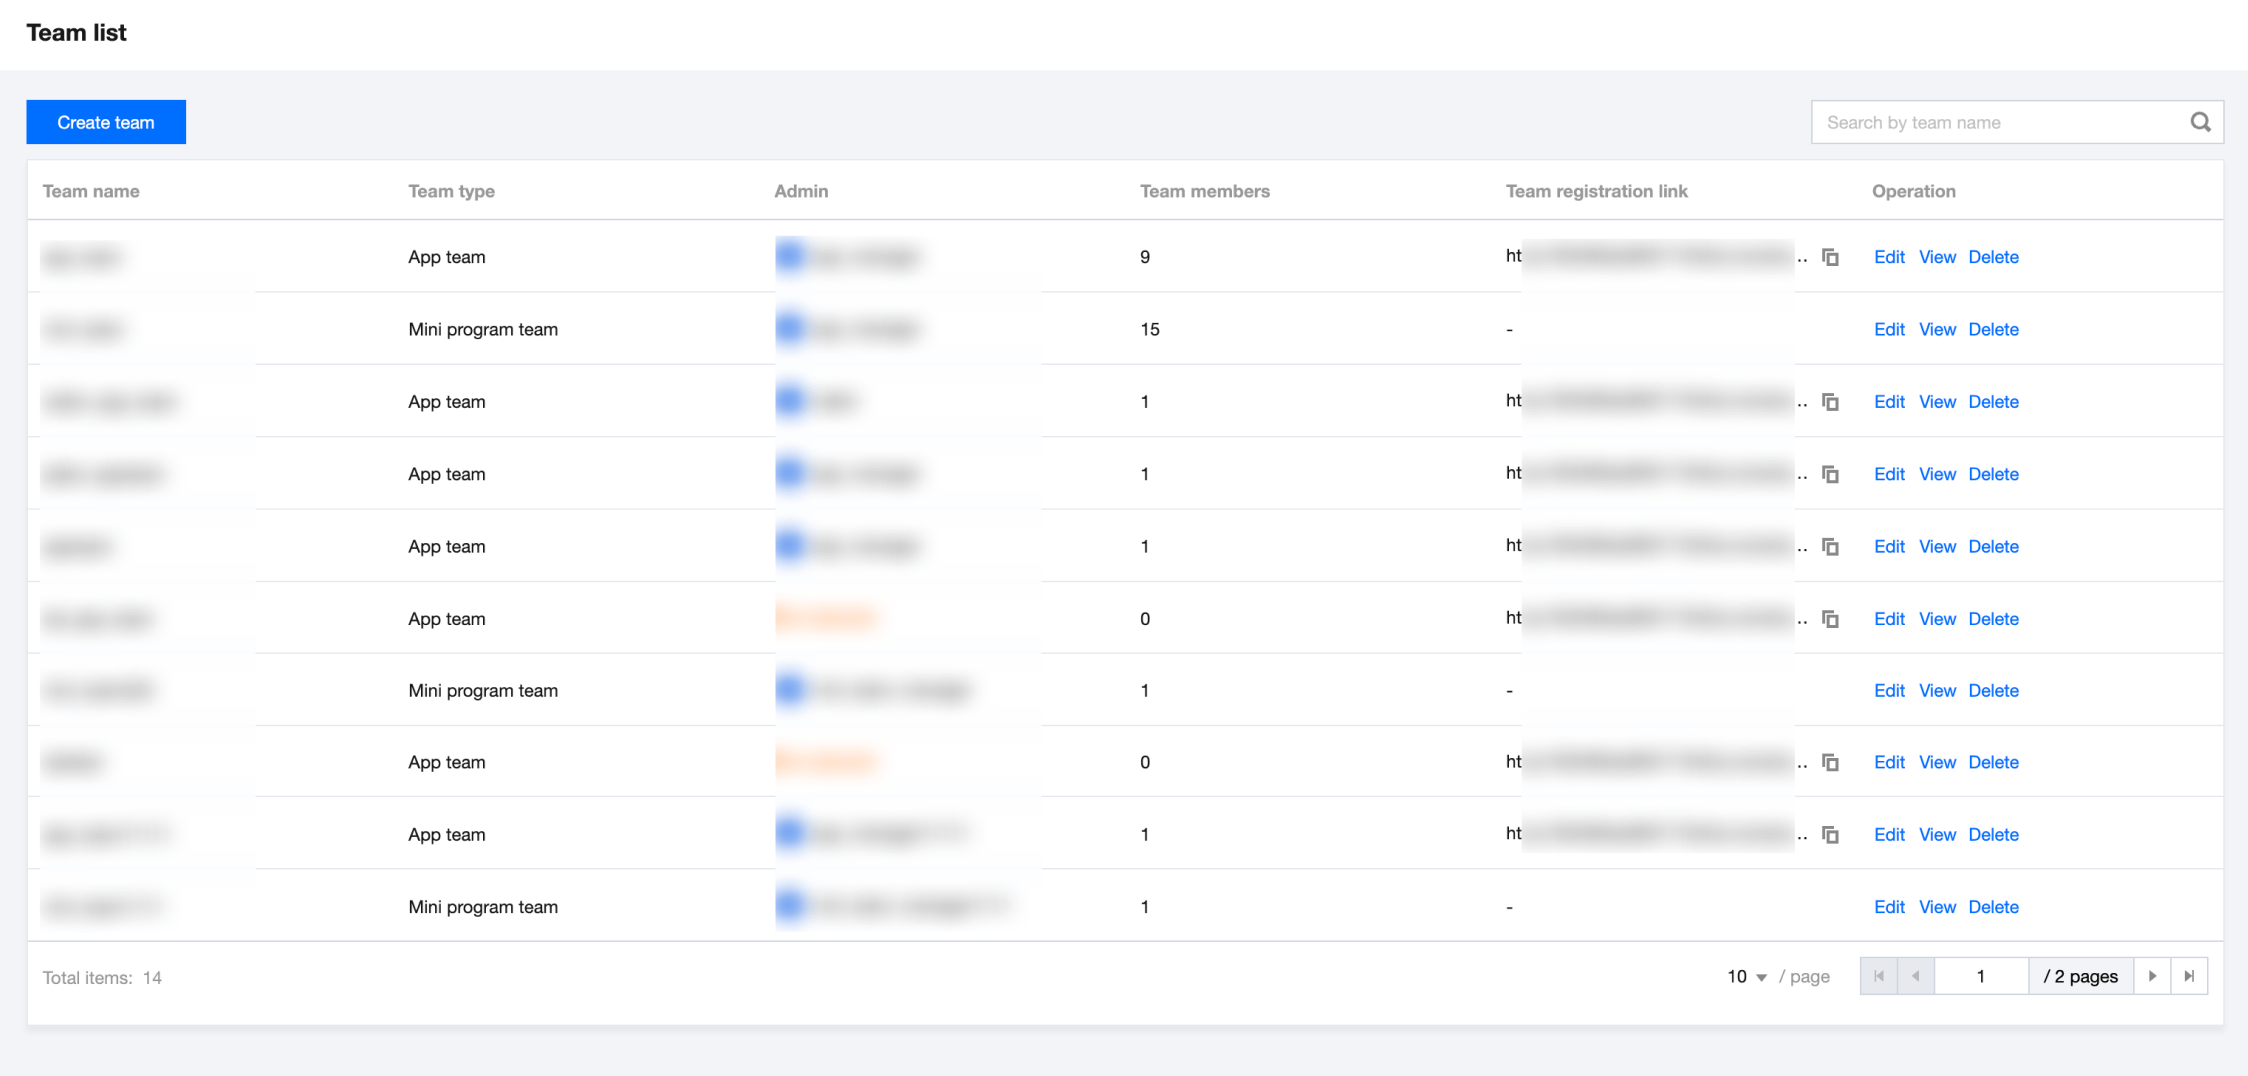Click the page number input box

point(1980,976)
